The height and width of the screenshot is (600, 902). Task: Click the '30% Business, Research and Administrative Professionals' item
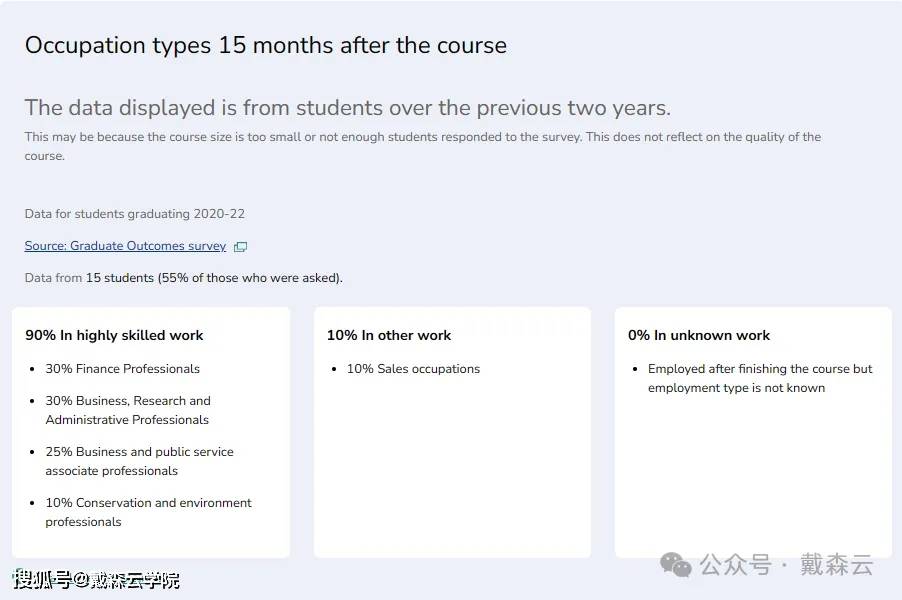click(128, 410)
